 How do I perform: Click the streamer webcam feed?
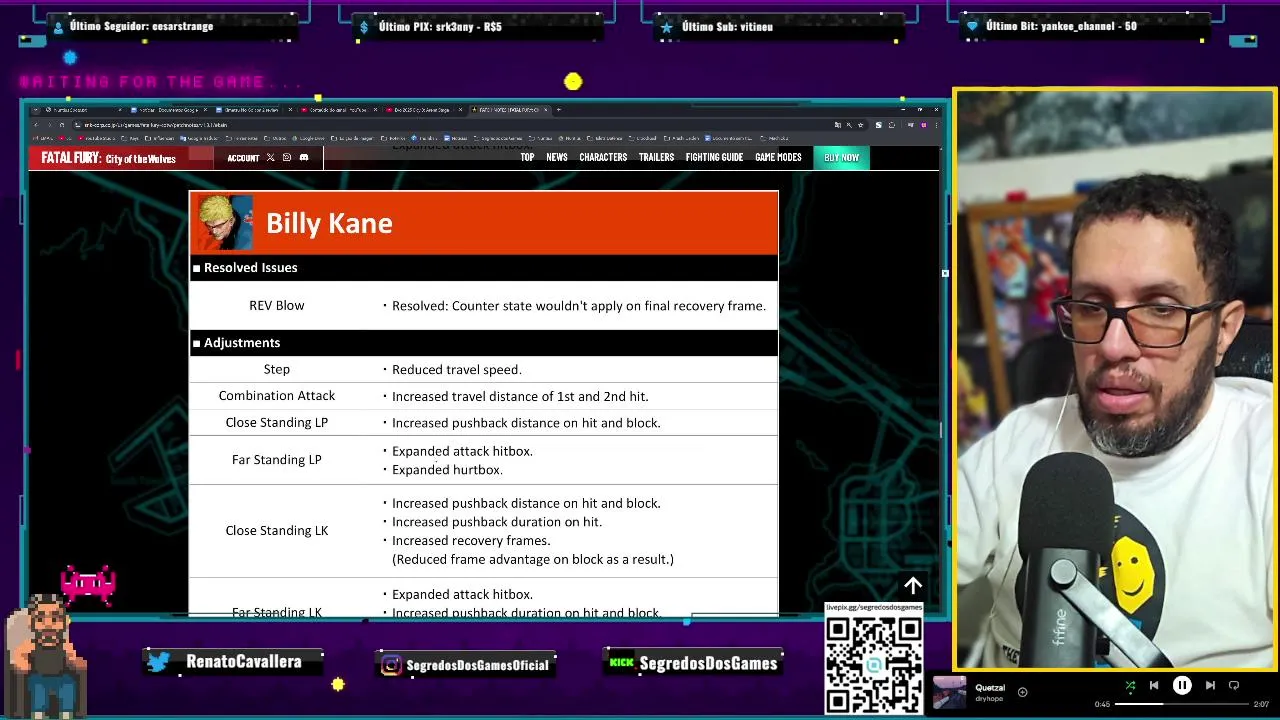[x=1114, y=380]
